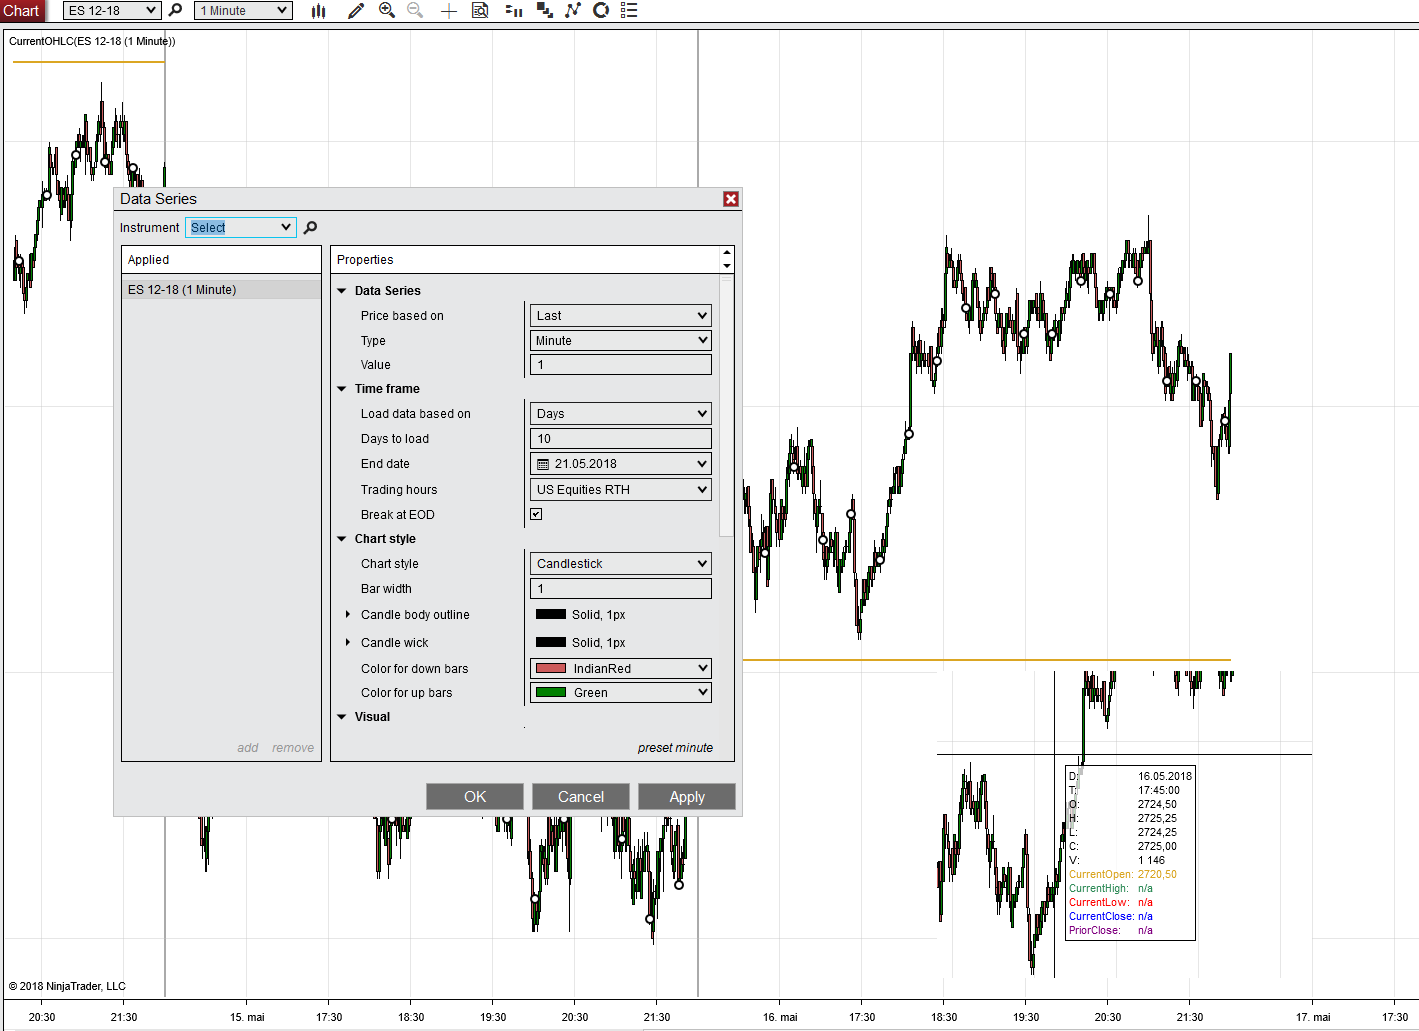Click the Days to load input field
The image size is (1419, 1031).
click(x=620, y=439)
